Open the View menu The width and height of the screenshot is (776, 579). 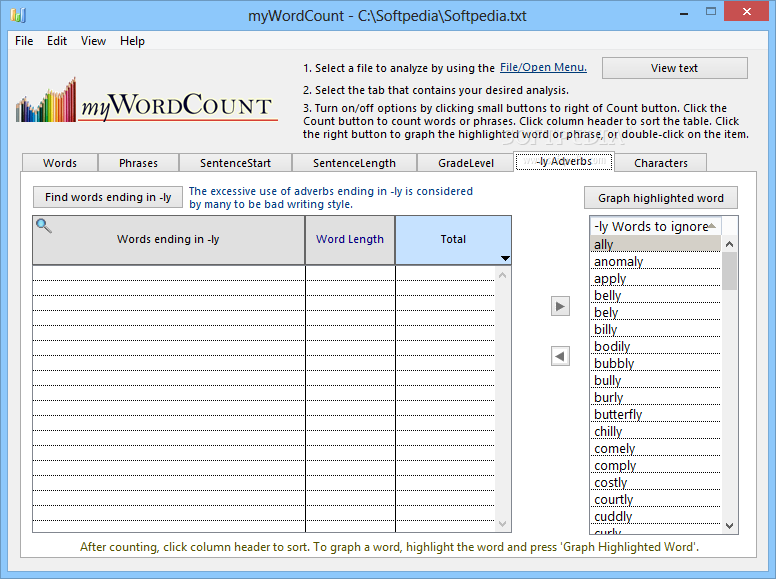point(93,41)
